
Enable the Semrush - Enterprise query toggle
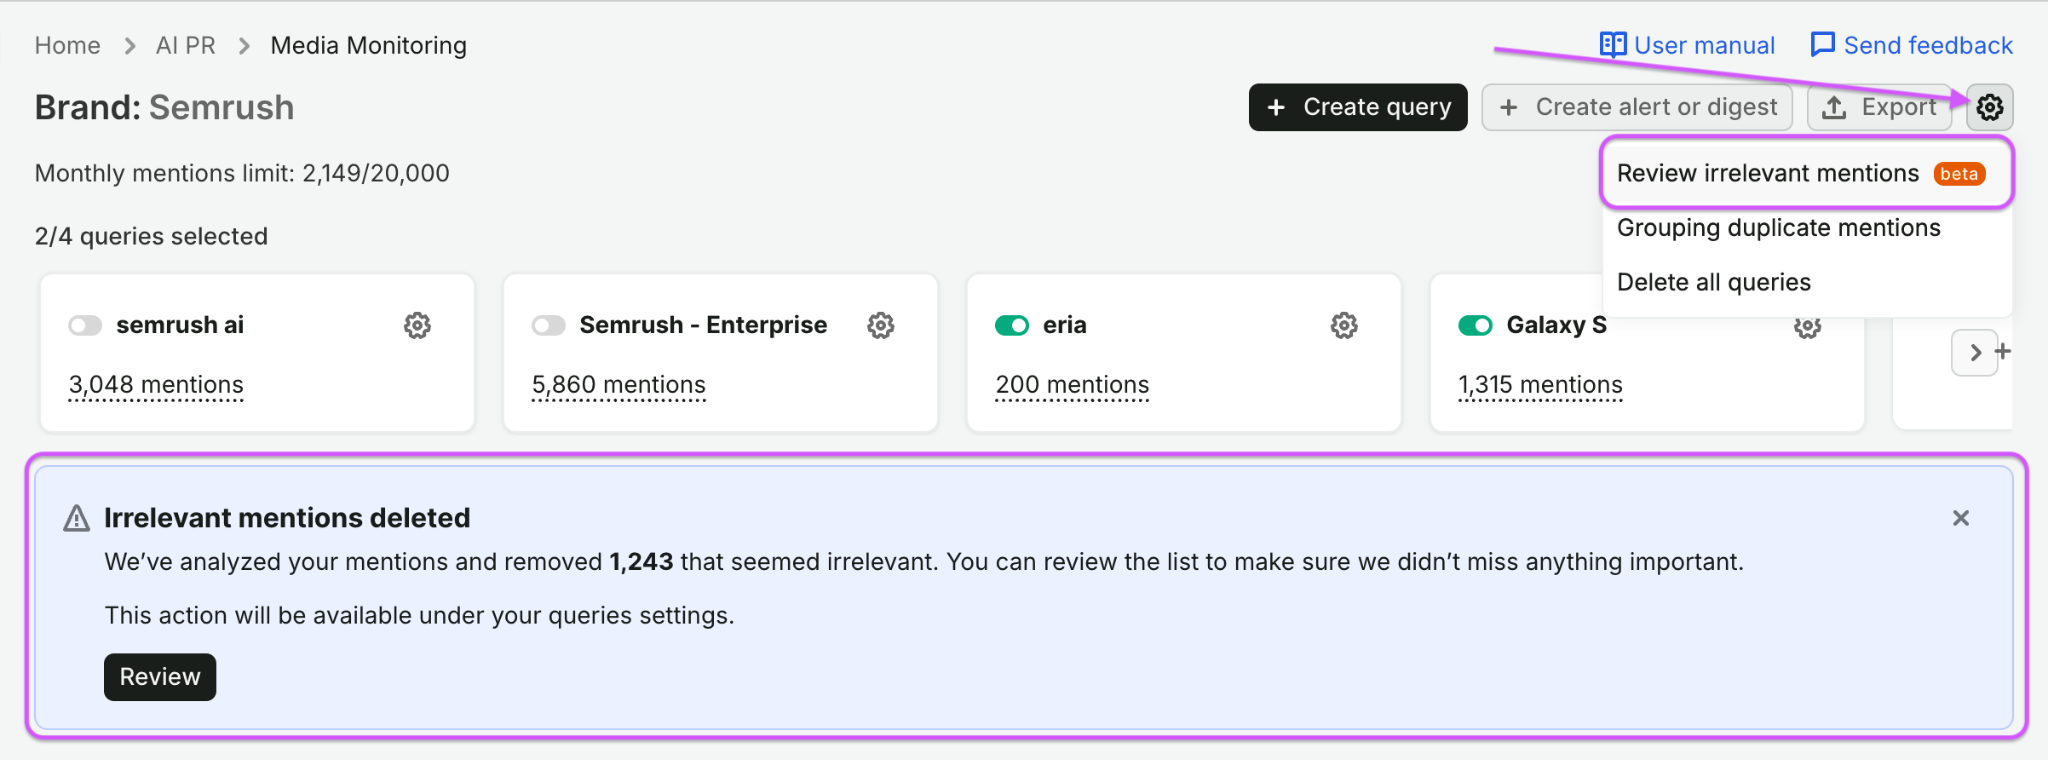[x=548, y=325]
